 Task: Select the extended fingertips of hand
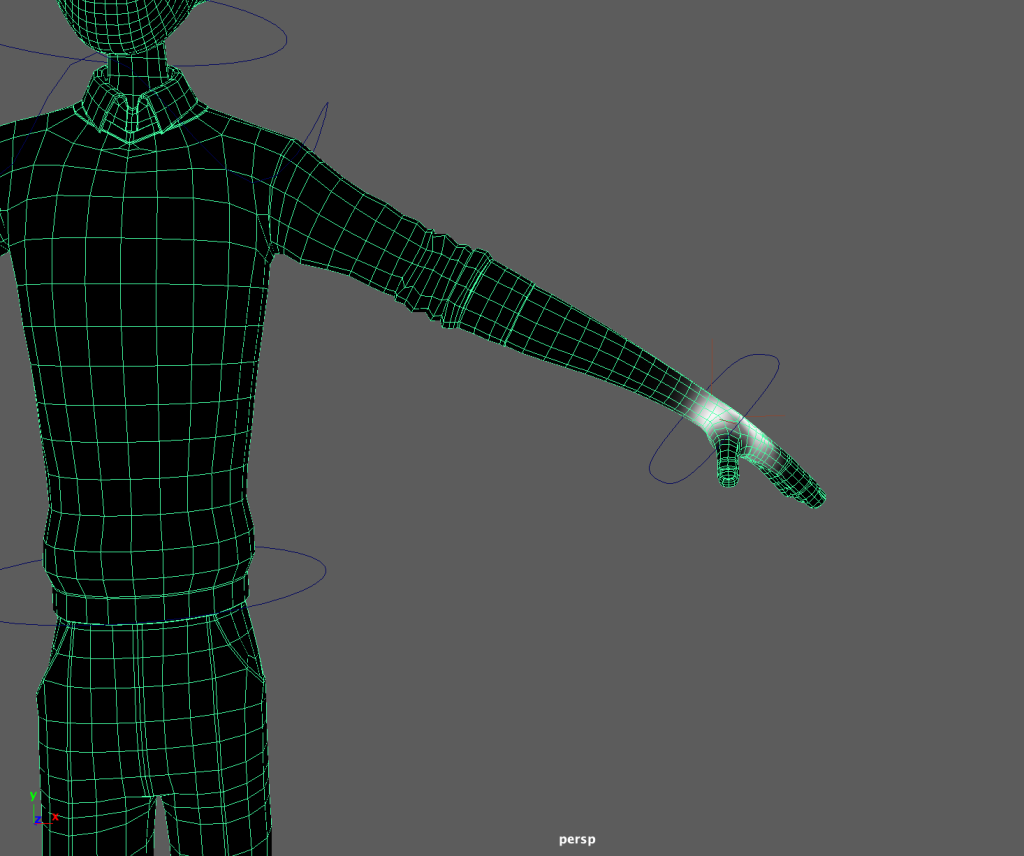[812, 495]
